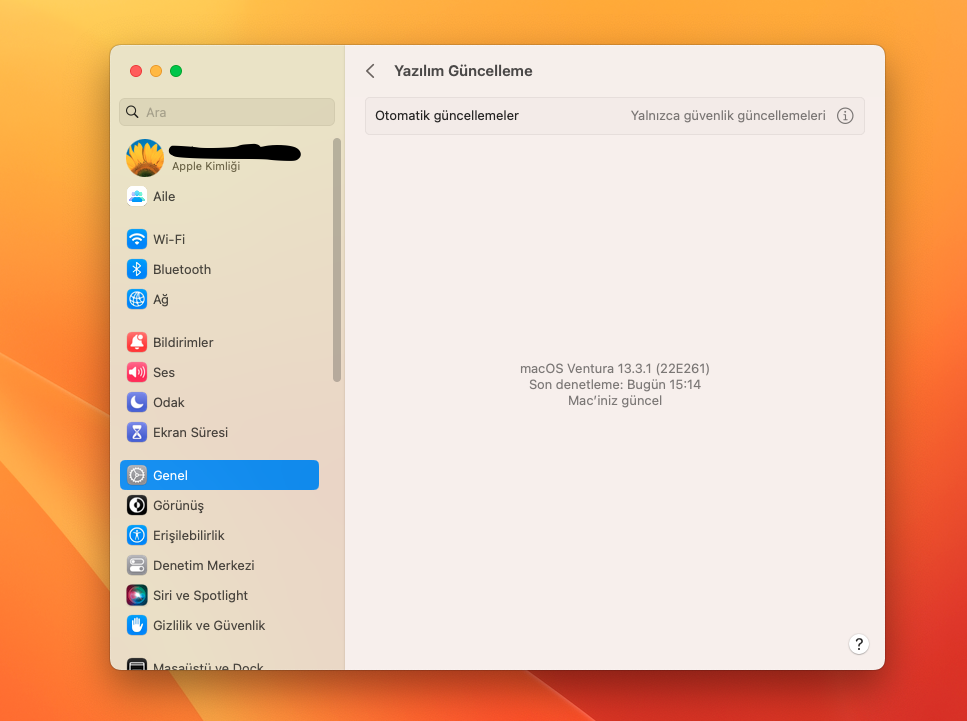The image size is (967, 721).
Task: Go back using the chevron arrow
Action: (371, 71)
